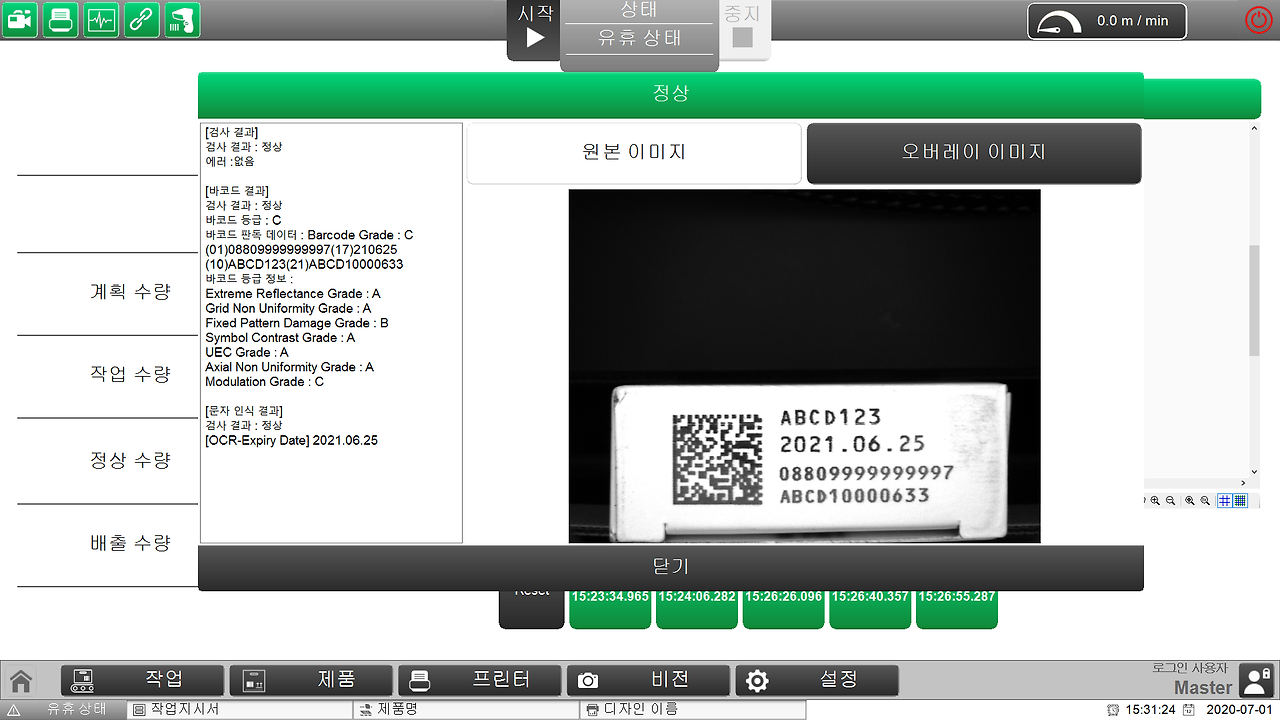Open the 설정 settings tab
Viewport: 1280px width, 720px height.
[817, 680]
